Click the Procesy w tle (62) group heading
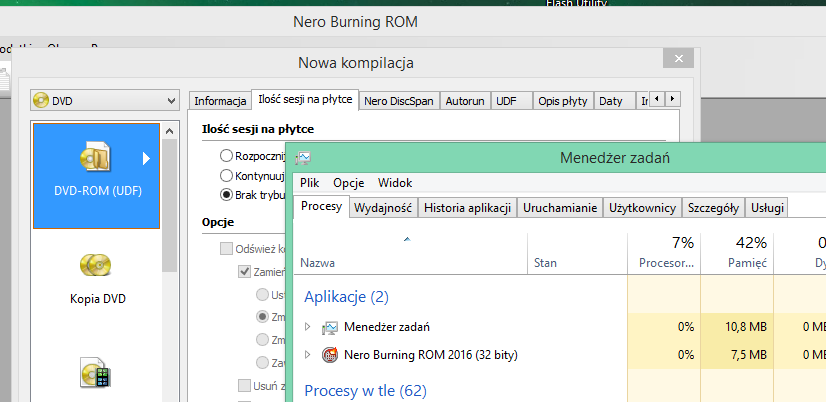The height and width of the screenshot is (402, 826). 366,391
